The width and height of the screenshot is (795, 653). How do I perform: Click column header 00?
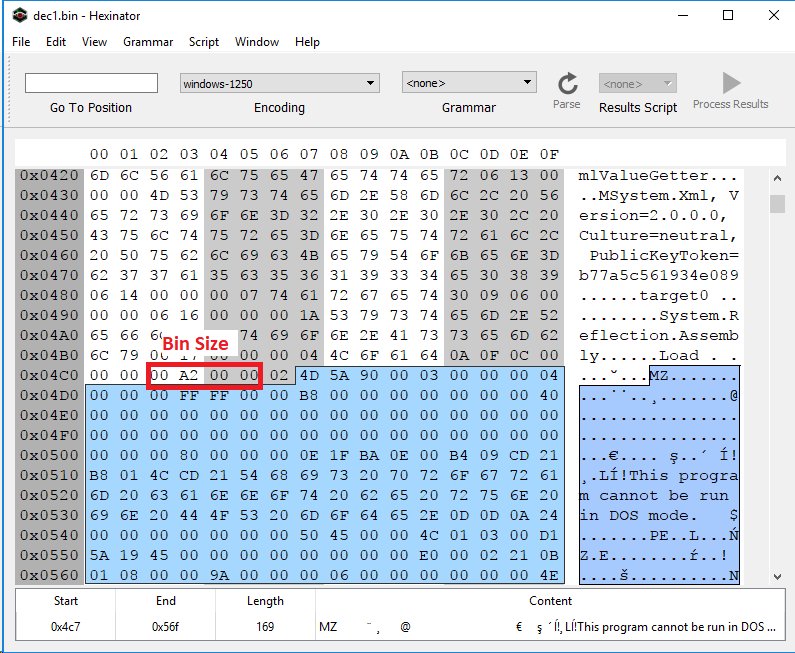click(x=99, y=154)
